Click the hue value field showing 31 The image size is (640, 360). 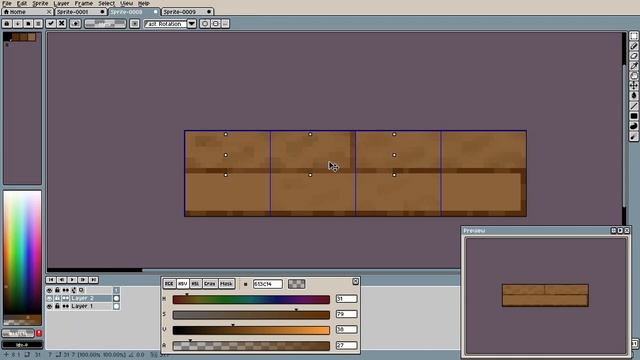[x=347, y=299]
